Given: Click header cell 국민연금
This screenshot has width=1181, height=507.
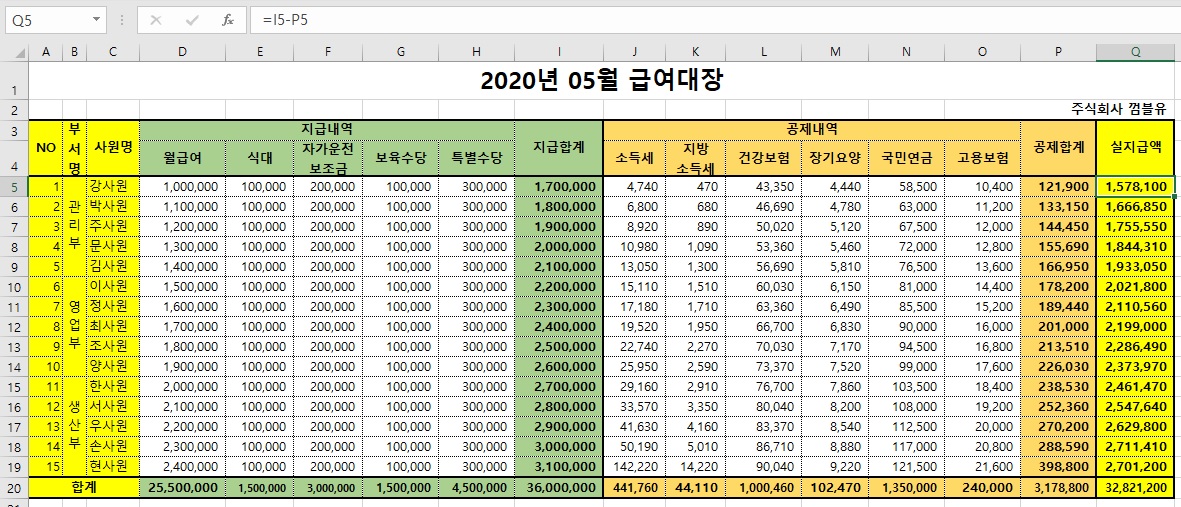Looking at the screenshot, I should (x=906, y=158).
